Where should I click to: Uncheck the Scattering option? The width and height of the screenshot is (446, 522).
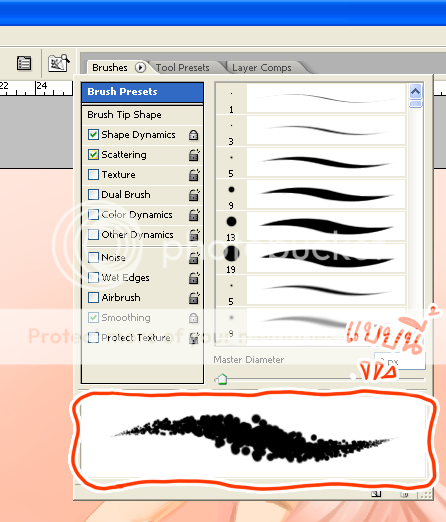93,155
